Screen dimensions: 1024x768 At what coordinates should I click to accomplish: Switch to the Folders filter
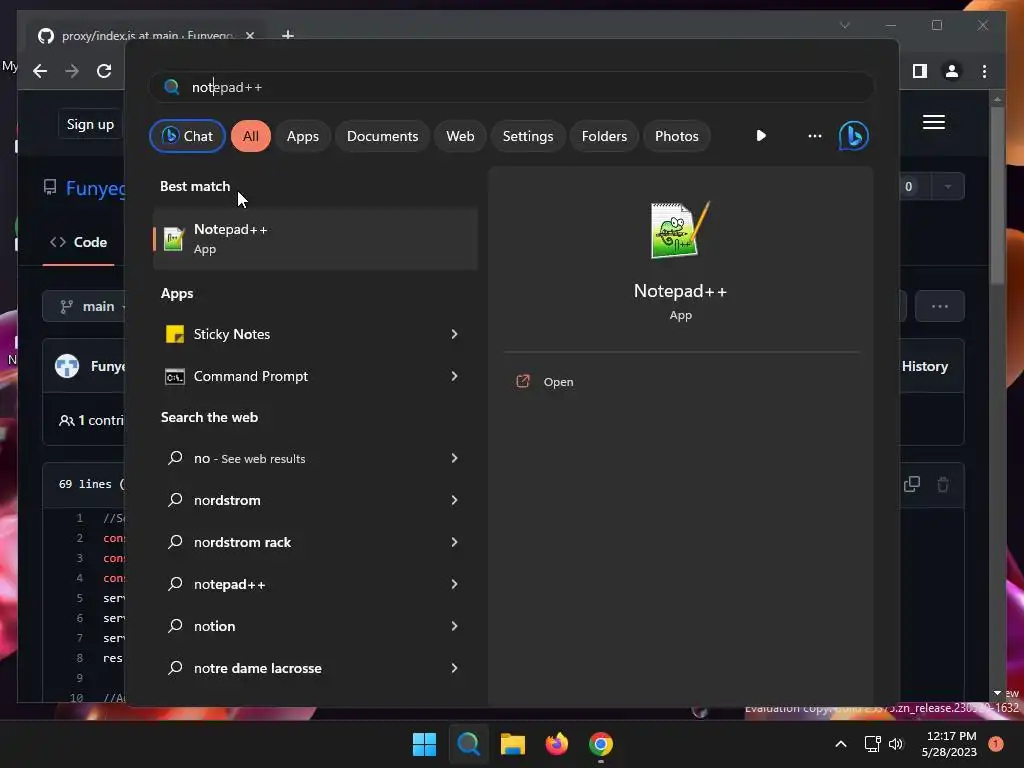[x=604, y=136]
